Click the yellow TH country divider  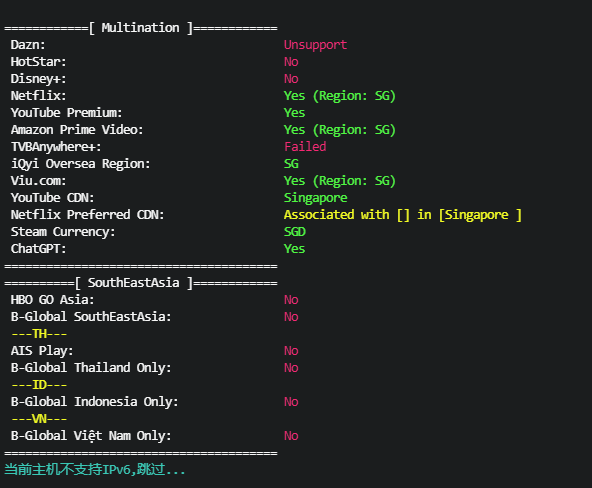pyautogui.click(x=39, y=334)
